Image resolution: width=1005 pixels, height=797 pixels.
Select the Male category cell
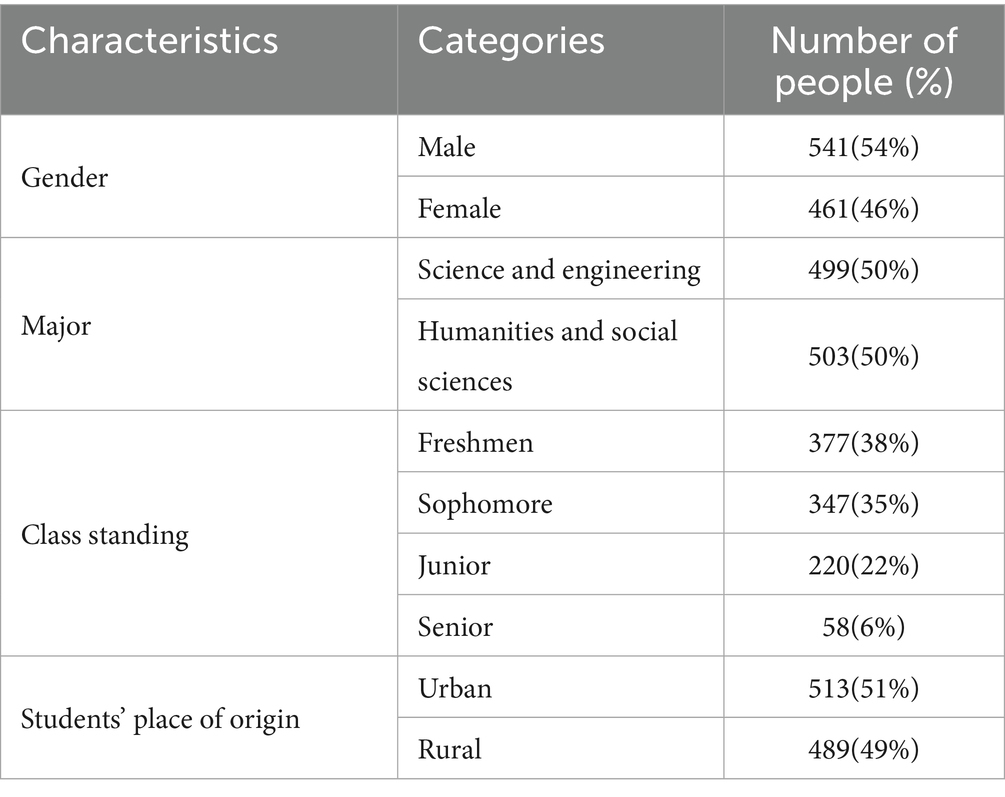pos(447,147)
